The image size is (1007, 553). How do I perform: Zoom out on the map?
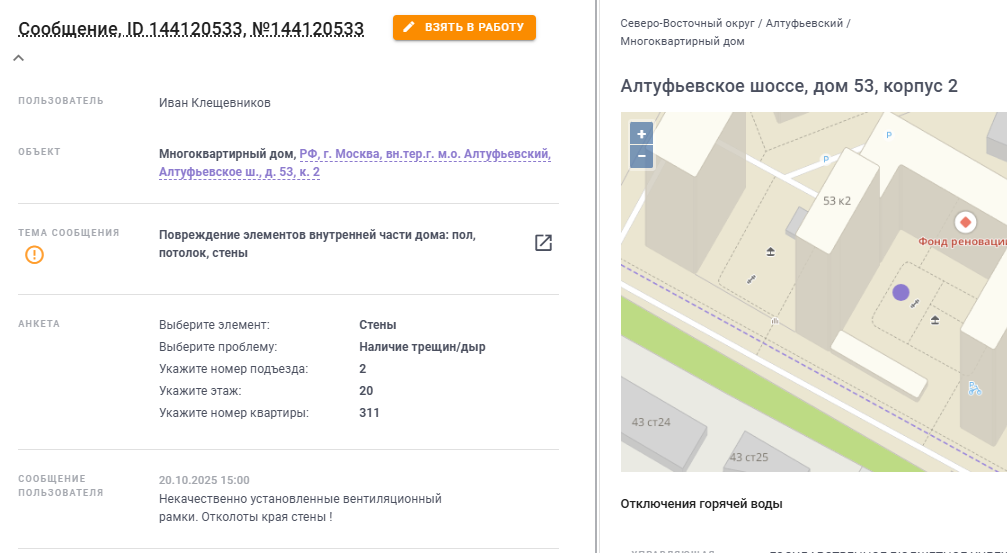(642, 156)
